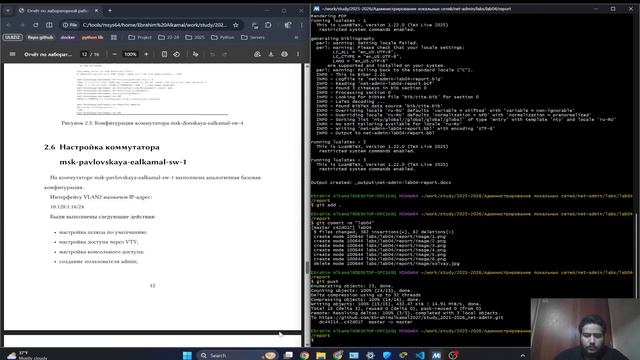Open the tab search dropdown arrow
Viewport: 640px width, 360px height.
click(8, 11)
